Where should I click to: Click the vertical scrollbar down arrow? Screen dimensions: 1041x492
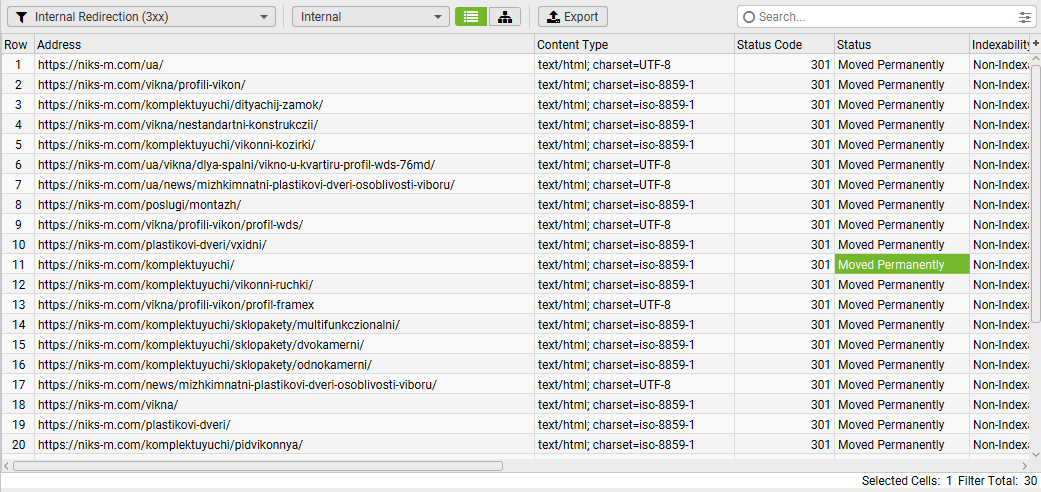[1036, 453]
